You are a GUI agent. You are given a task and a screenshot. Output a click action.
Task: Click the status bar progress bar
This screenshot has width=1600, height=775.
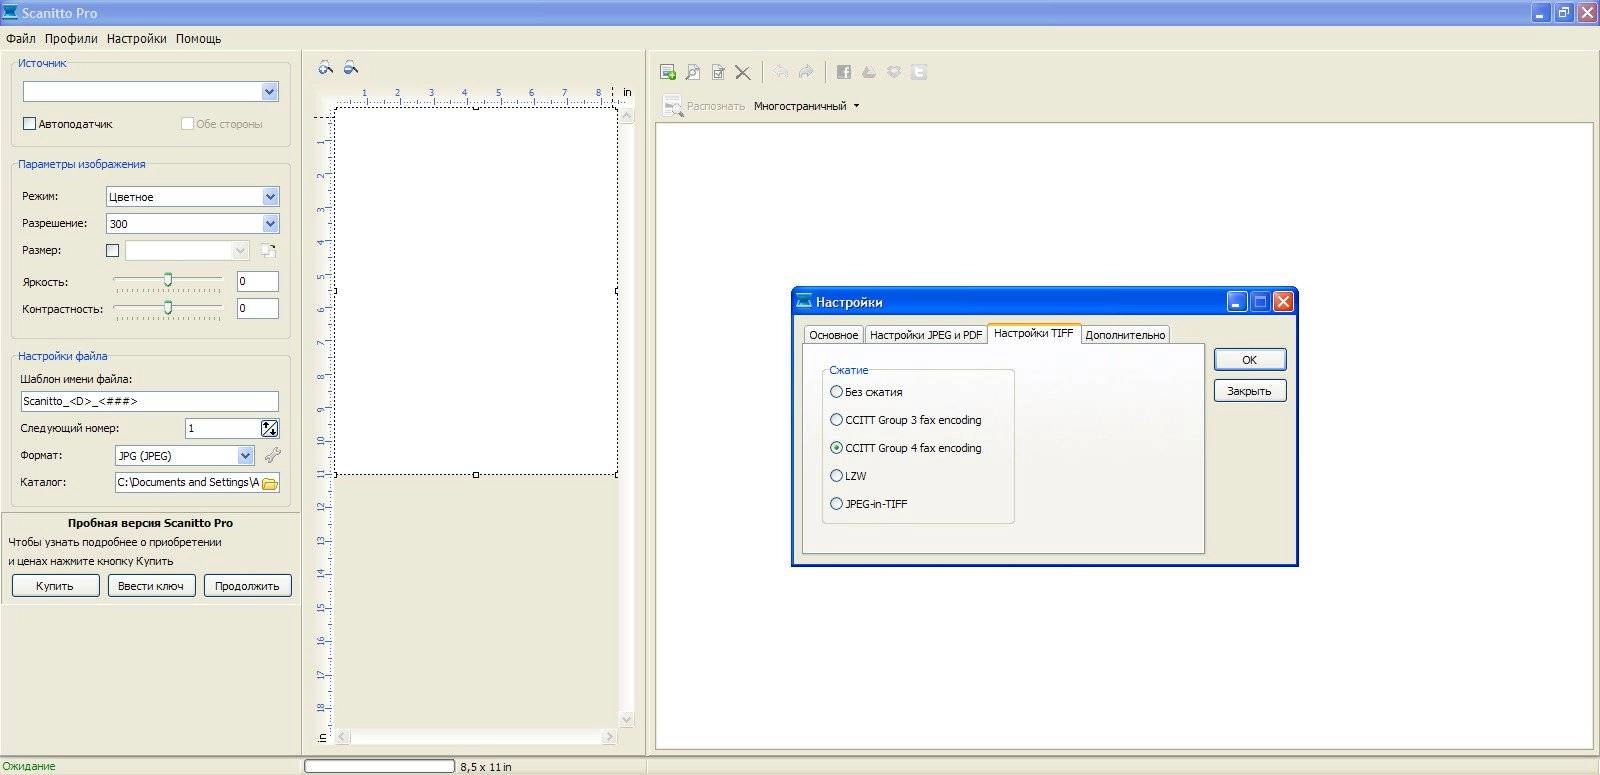tap(379, 766)
